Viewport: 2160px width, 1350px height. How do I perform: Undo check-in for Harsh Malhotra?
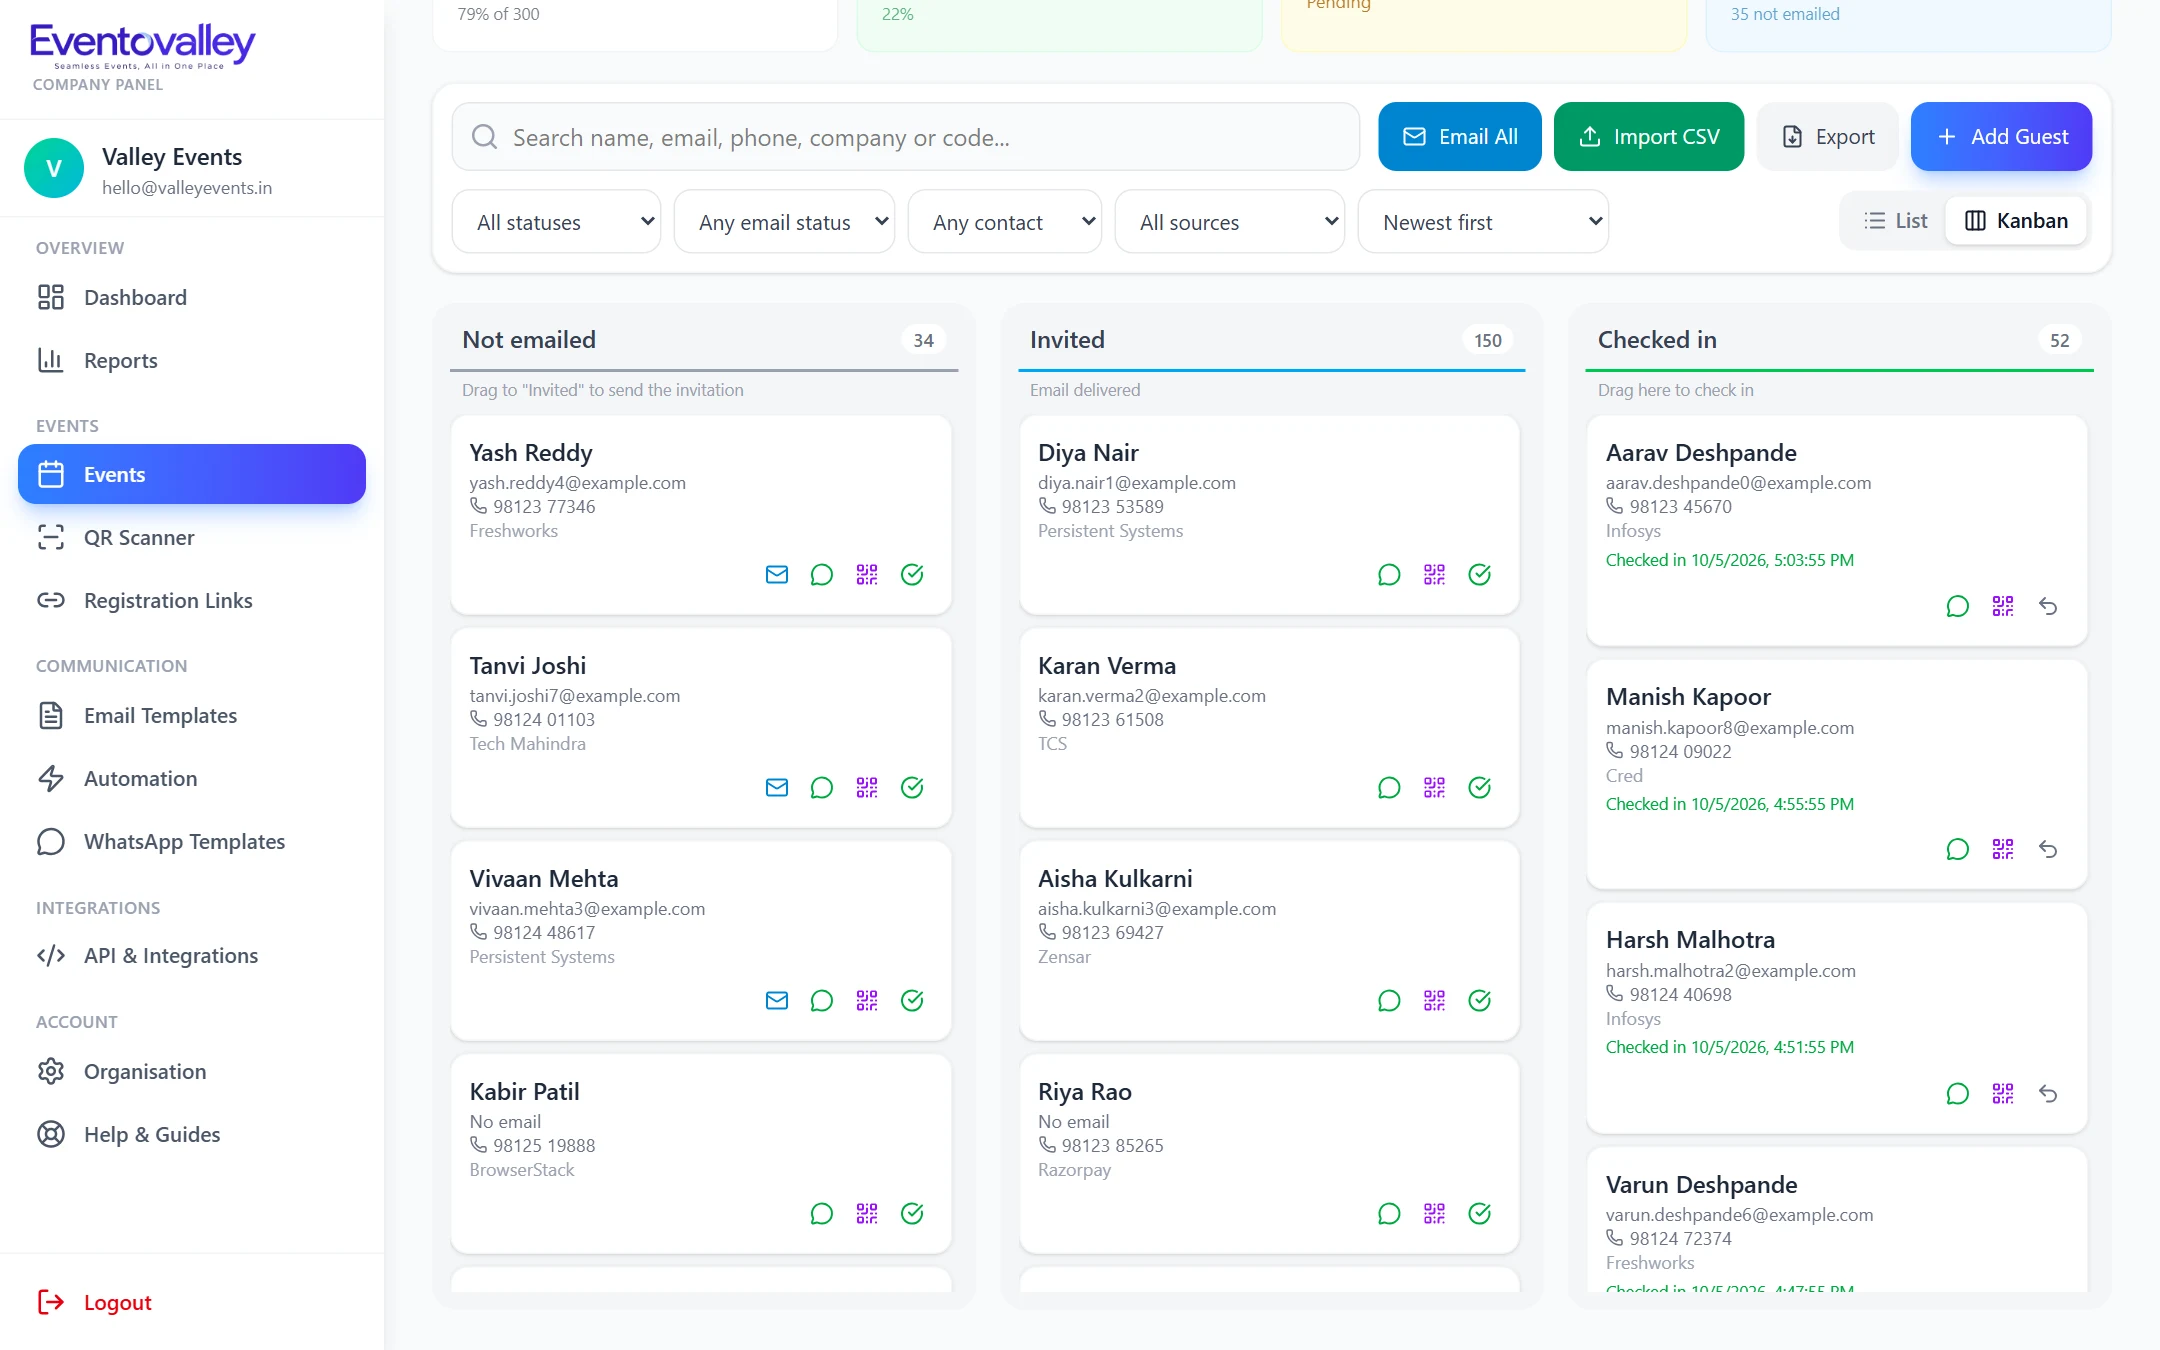click(x=2048, y=1093)
